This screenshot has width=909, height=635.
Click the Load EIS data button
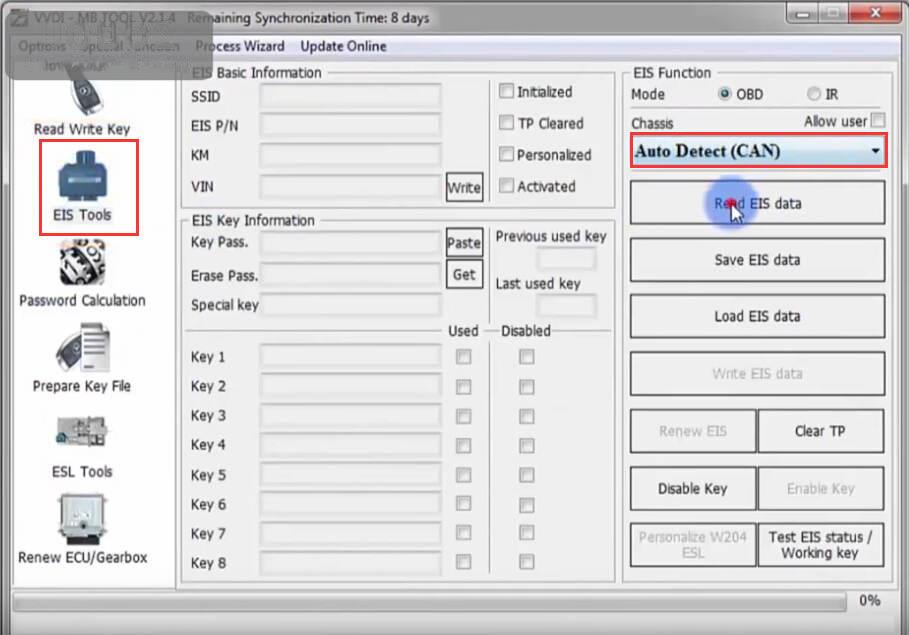pyautogui.click(x=758, y=316)
